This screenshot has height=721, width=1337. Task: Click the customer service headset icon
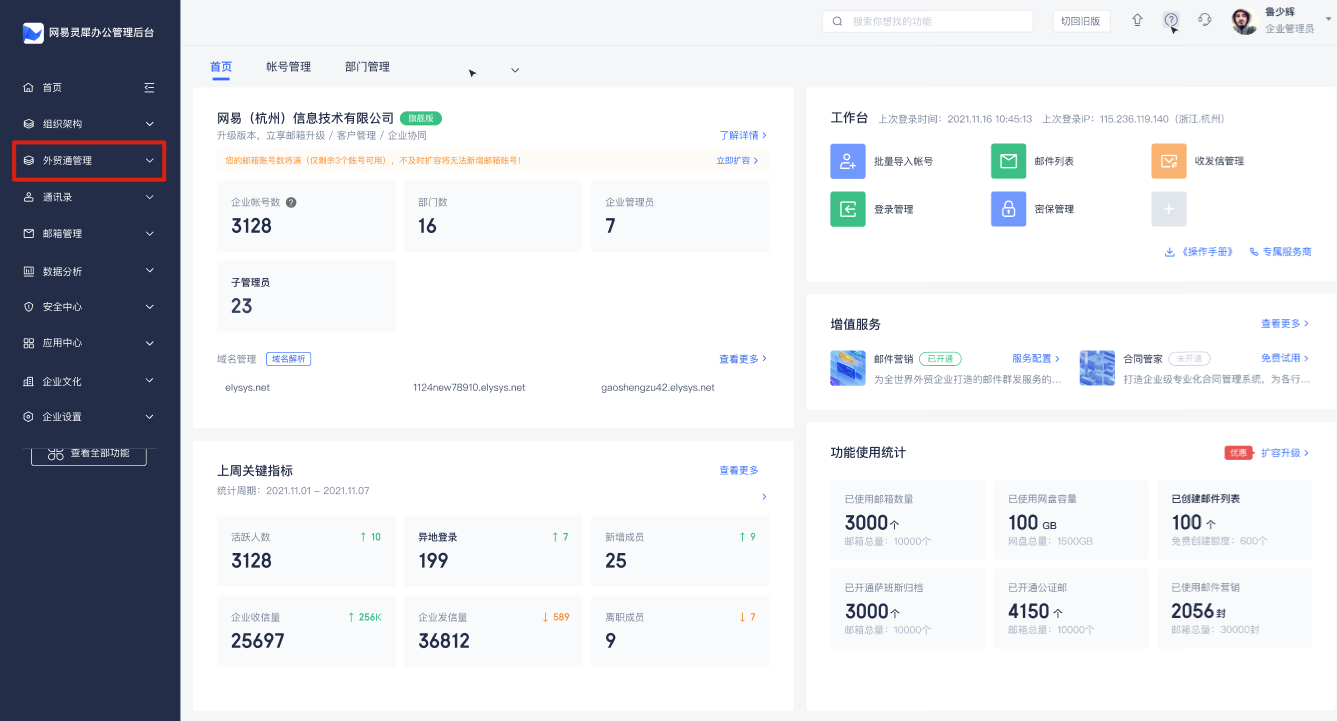1204,20
